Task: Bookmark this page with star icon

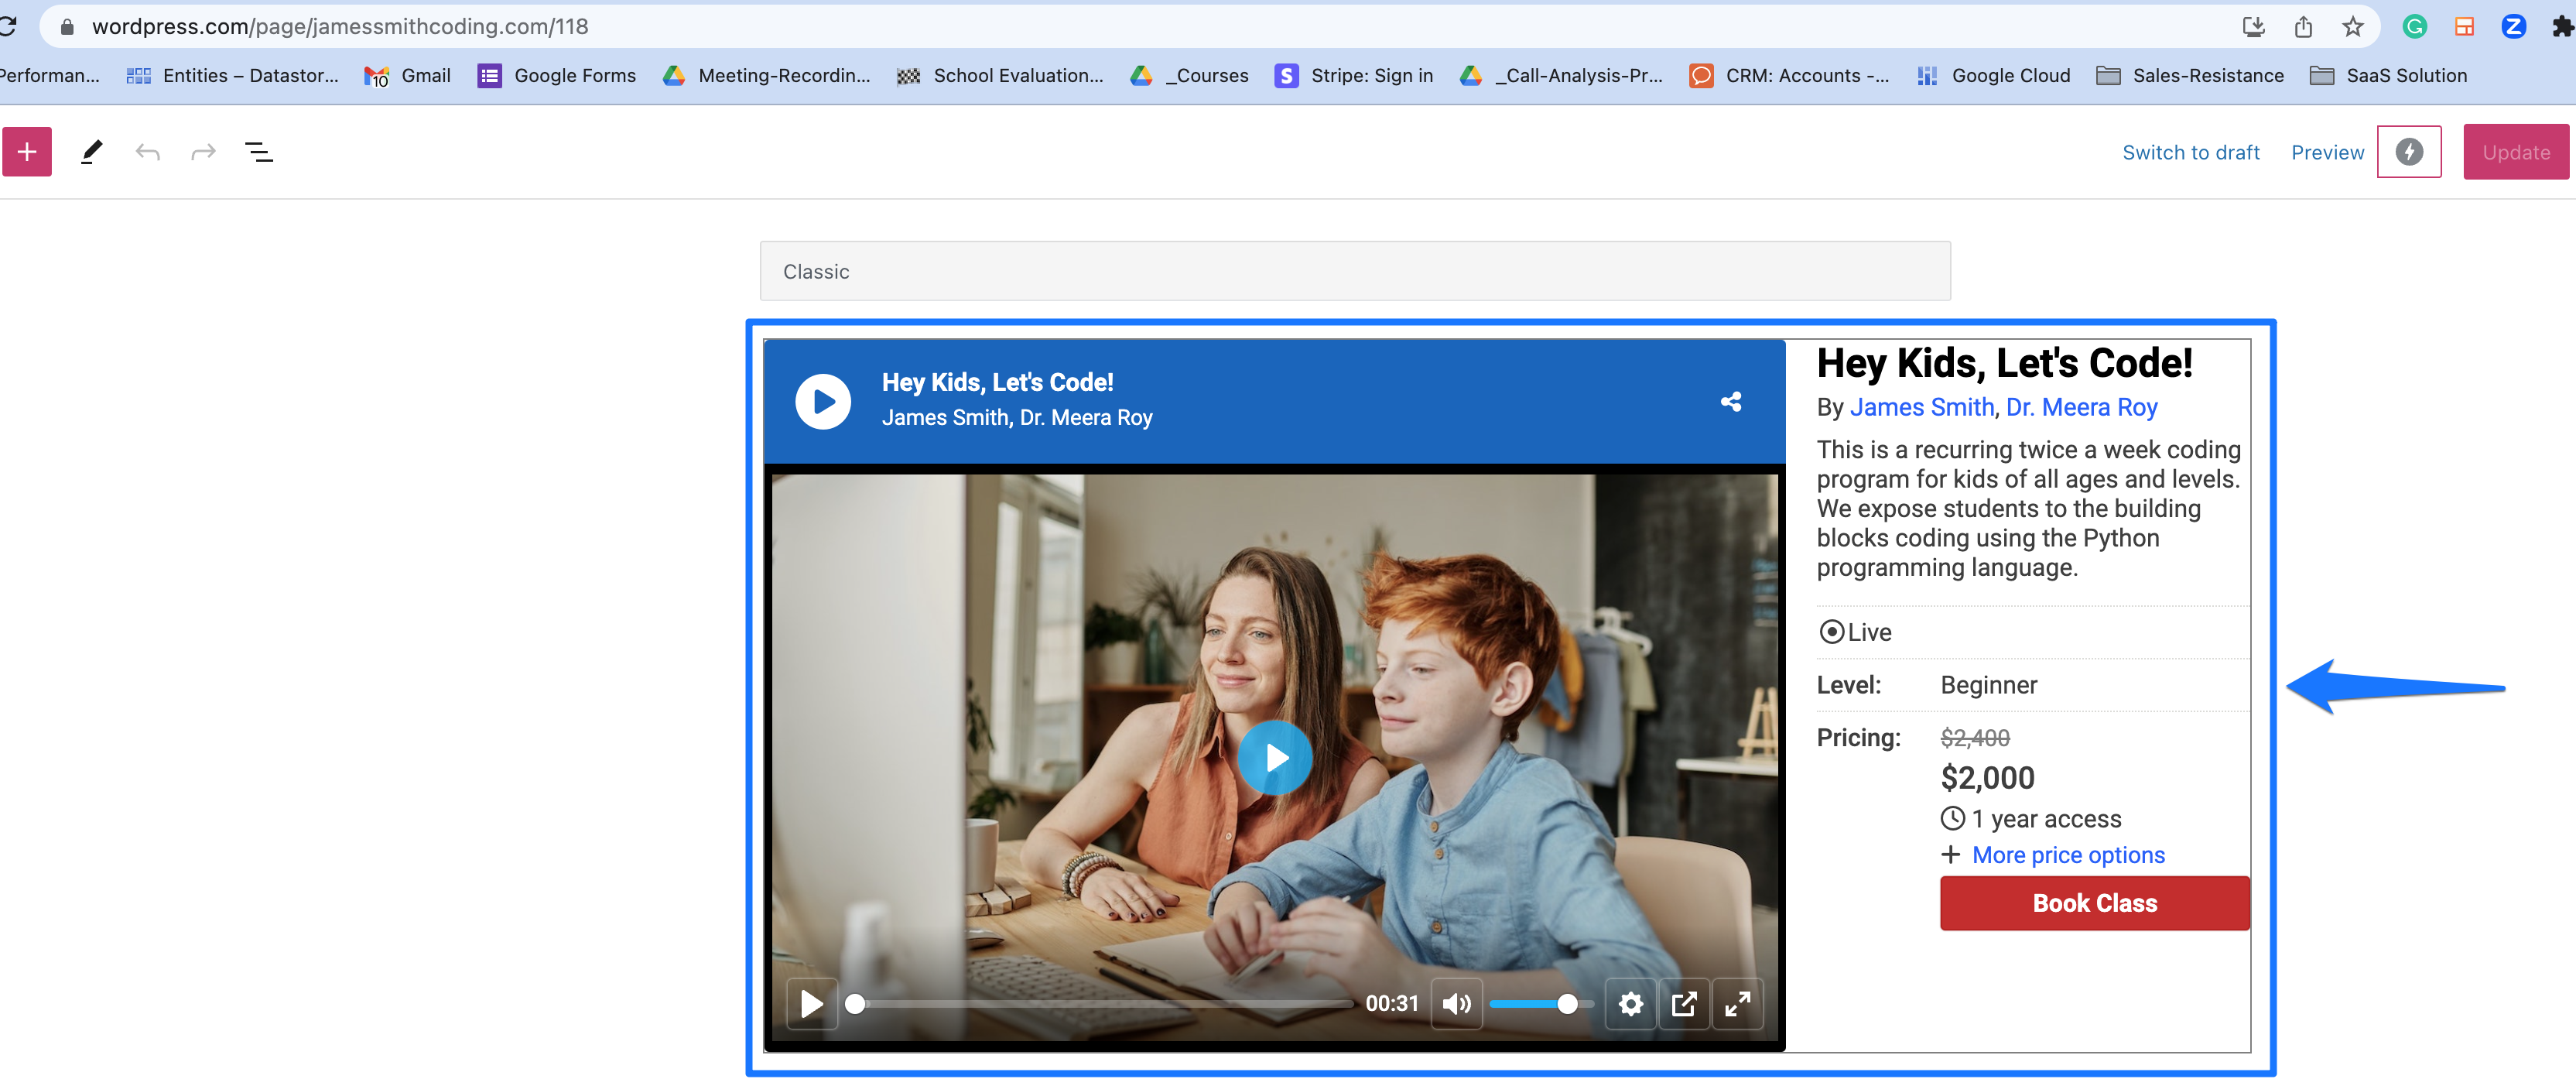Action: (2352, 26)
